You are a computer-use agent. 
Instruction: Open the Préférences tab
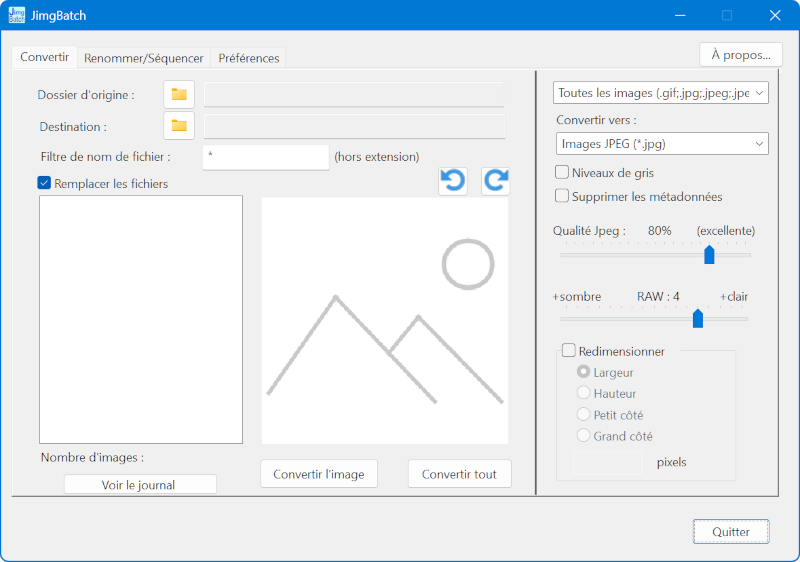[x=249, y=58]
